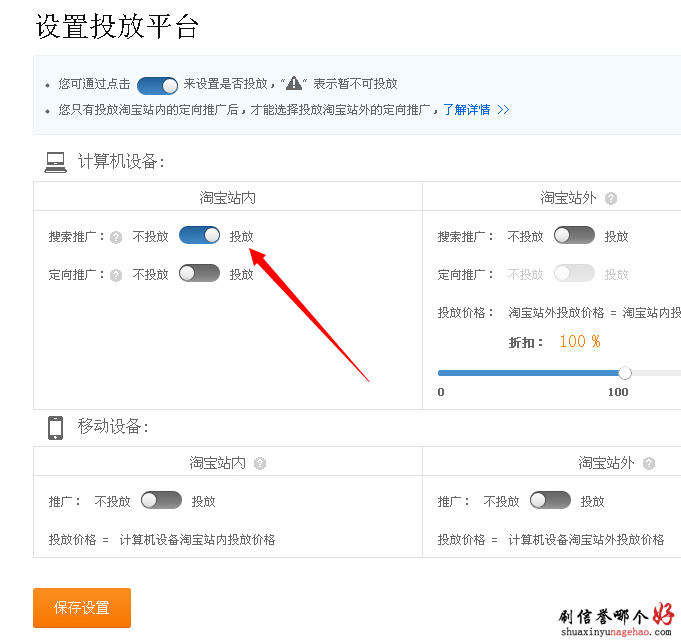Click the orange 100 % discount value
This screenshot has width=681, height=642.
579,342
